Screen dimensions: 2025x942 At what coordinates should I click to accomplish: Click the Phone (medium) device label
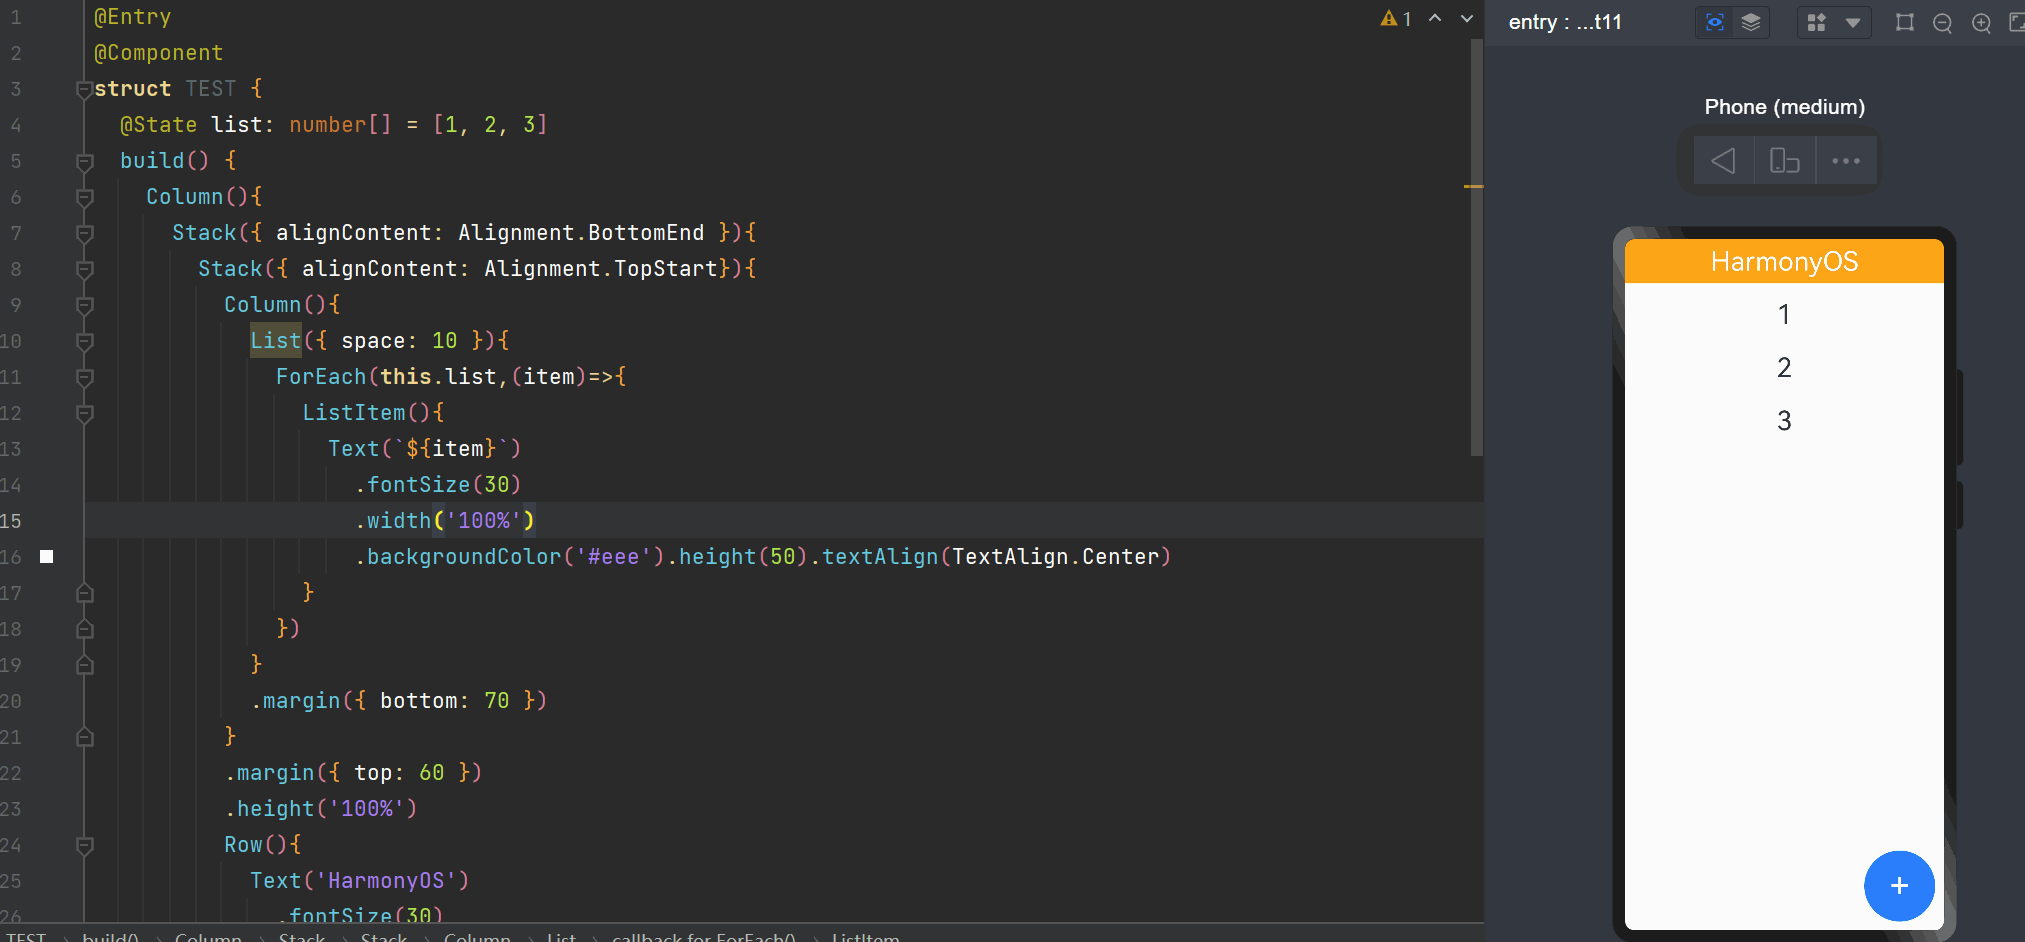click(x=1785, y=107)
